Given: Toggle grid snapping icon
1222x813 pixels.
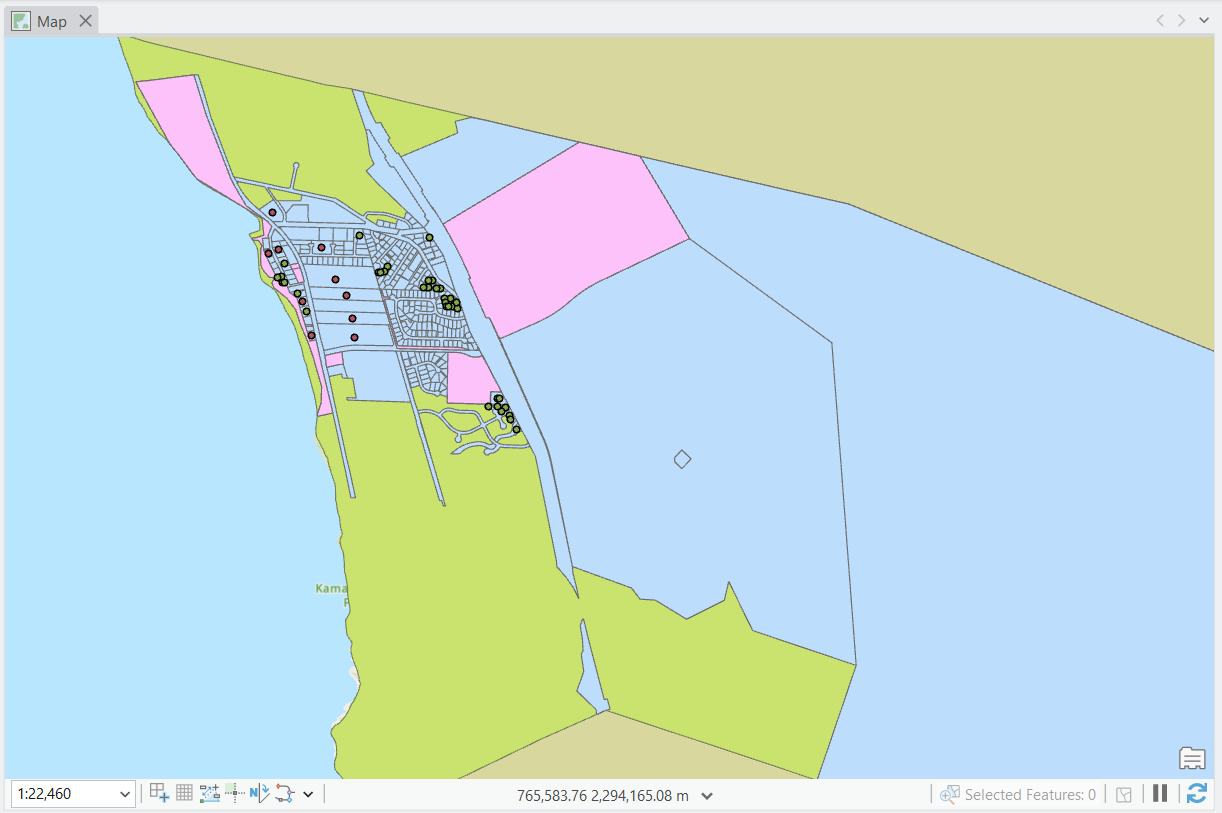Looking at the screenshot, I should tap(184, 793).
